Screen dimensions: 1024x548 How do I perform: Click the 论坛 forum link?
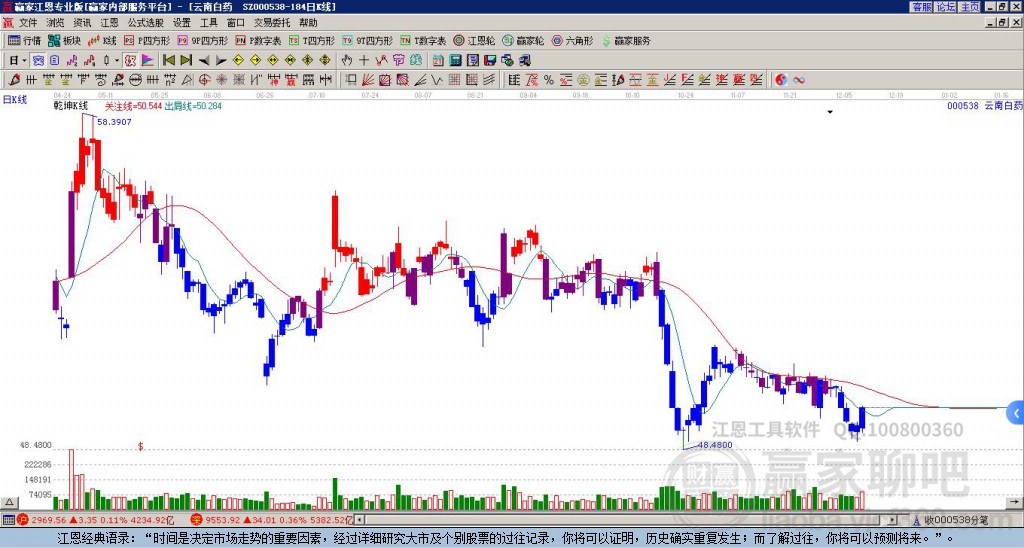pos(946,7)
